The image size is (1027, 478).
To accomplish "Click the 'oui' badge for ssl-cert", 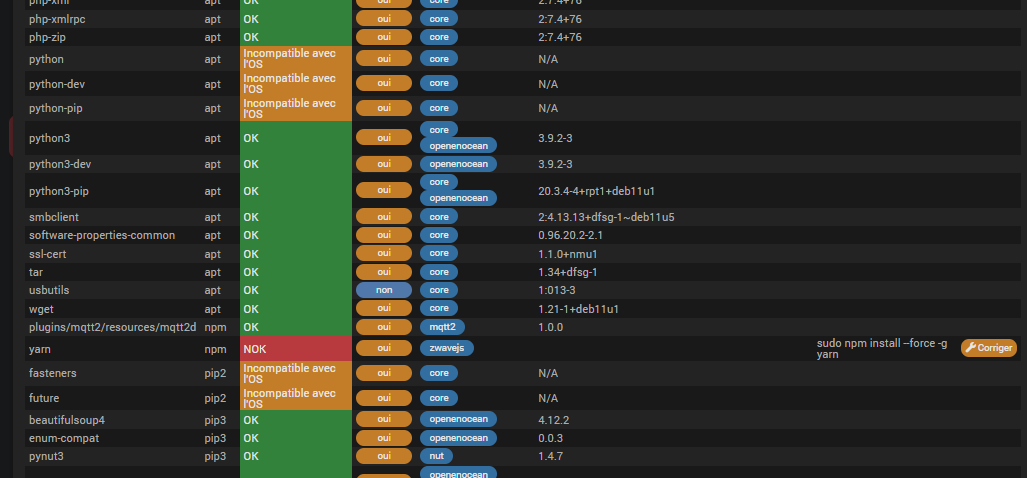I will pos(384,254).
